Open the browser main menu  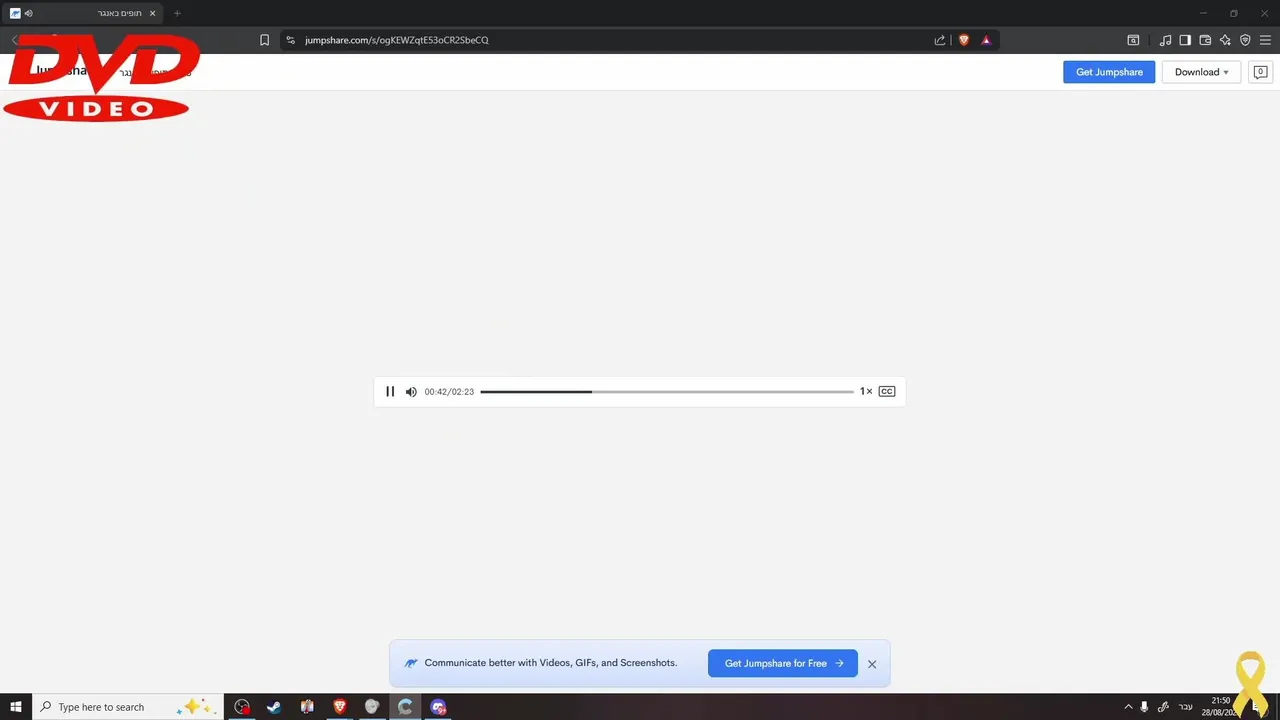[1265, 40]
